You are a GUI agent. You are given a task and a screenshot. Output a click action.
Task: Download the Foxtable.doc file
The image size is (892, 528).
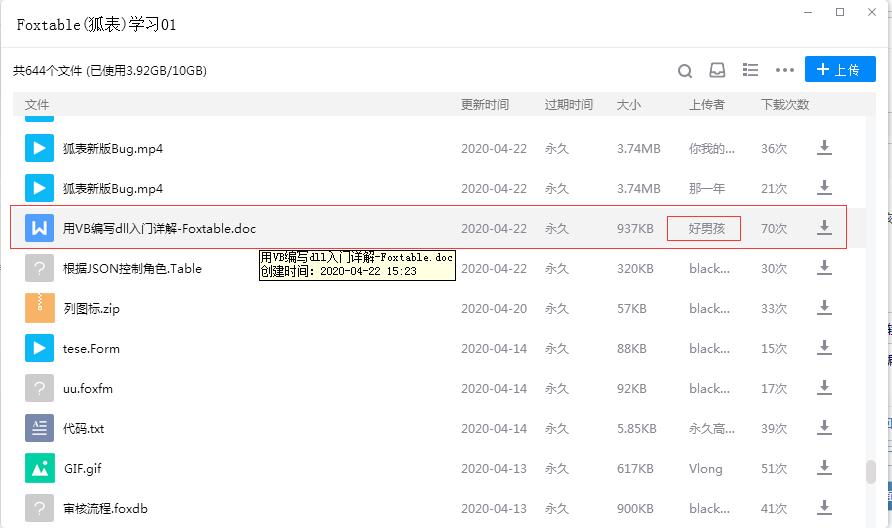825,228
